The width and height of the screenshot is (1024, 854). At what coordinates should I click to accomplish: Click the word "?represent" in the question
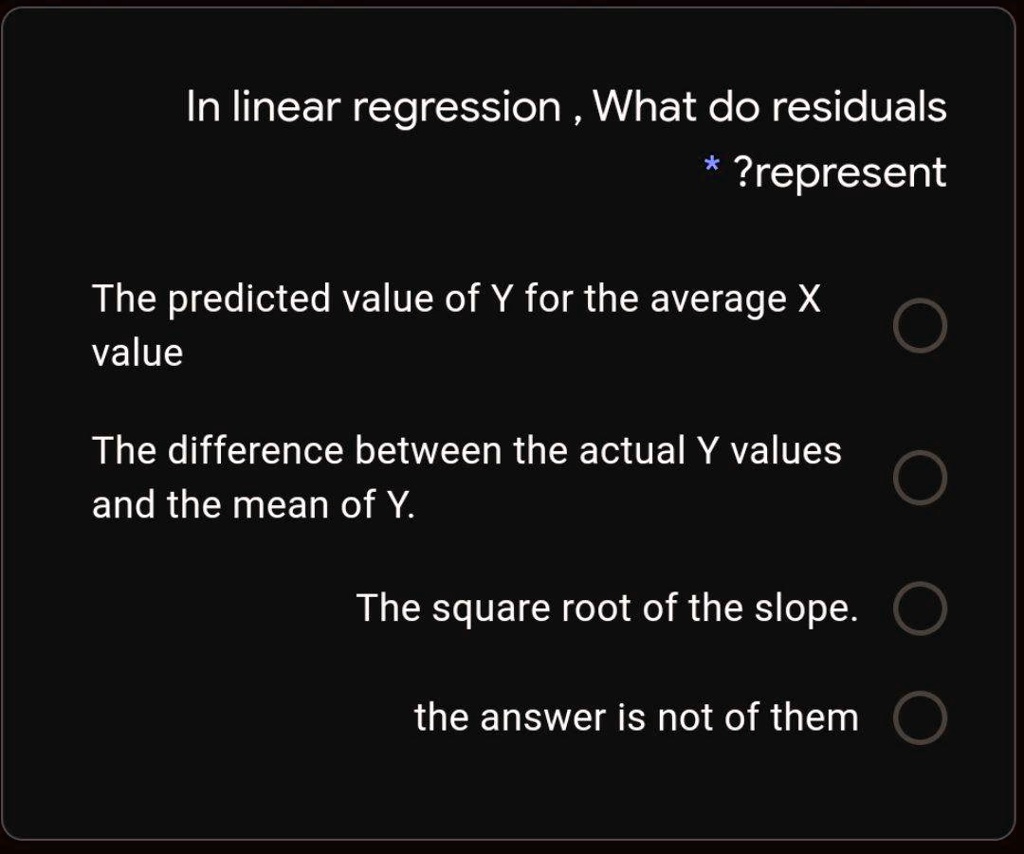(838, 171)
